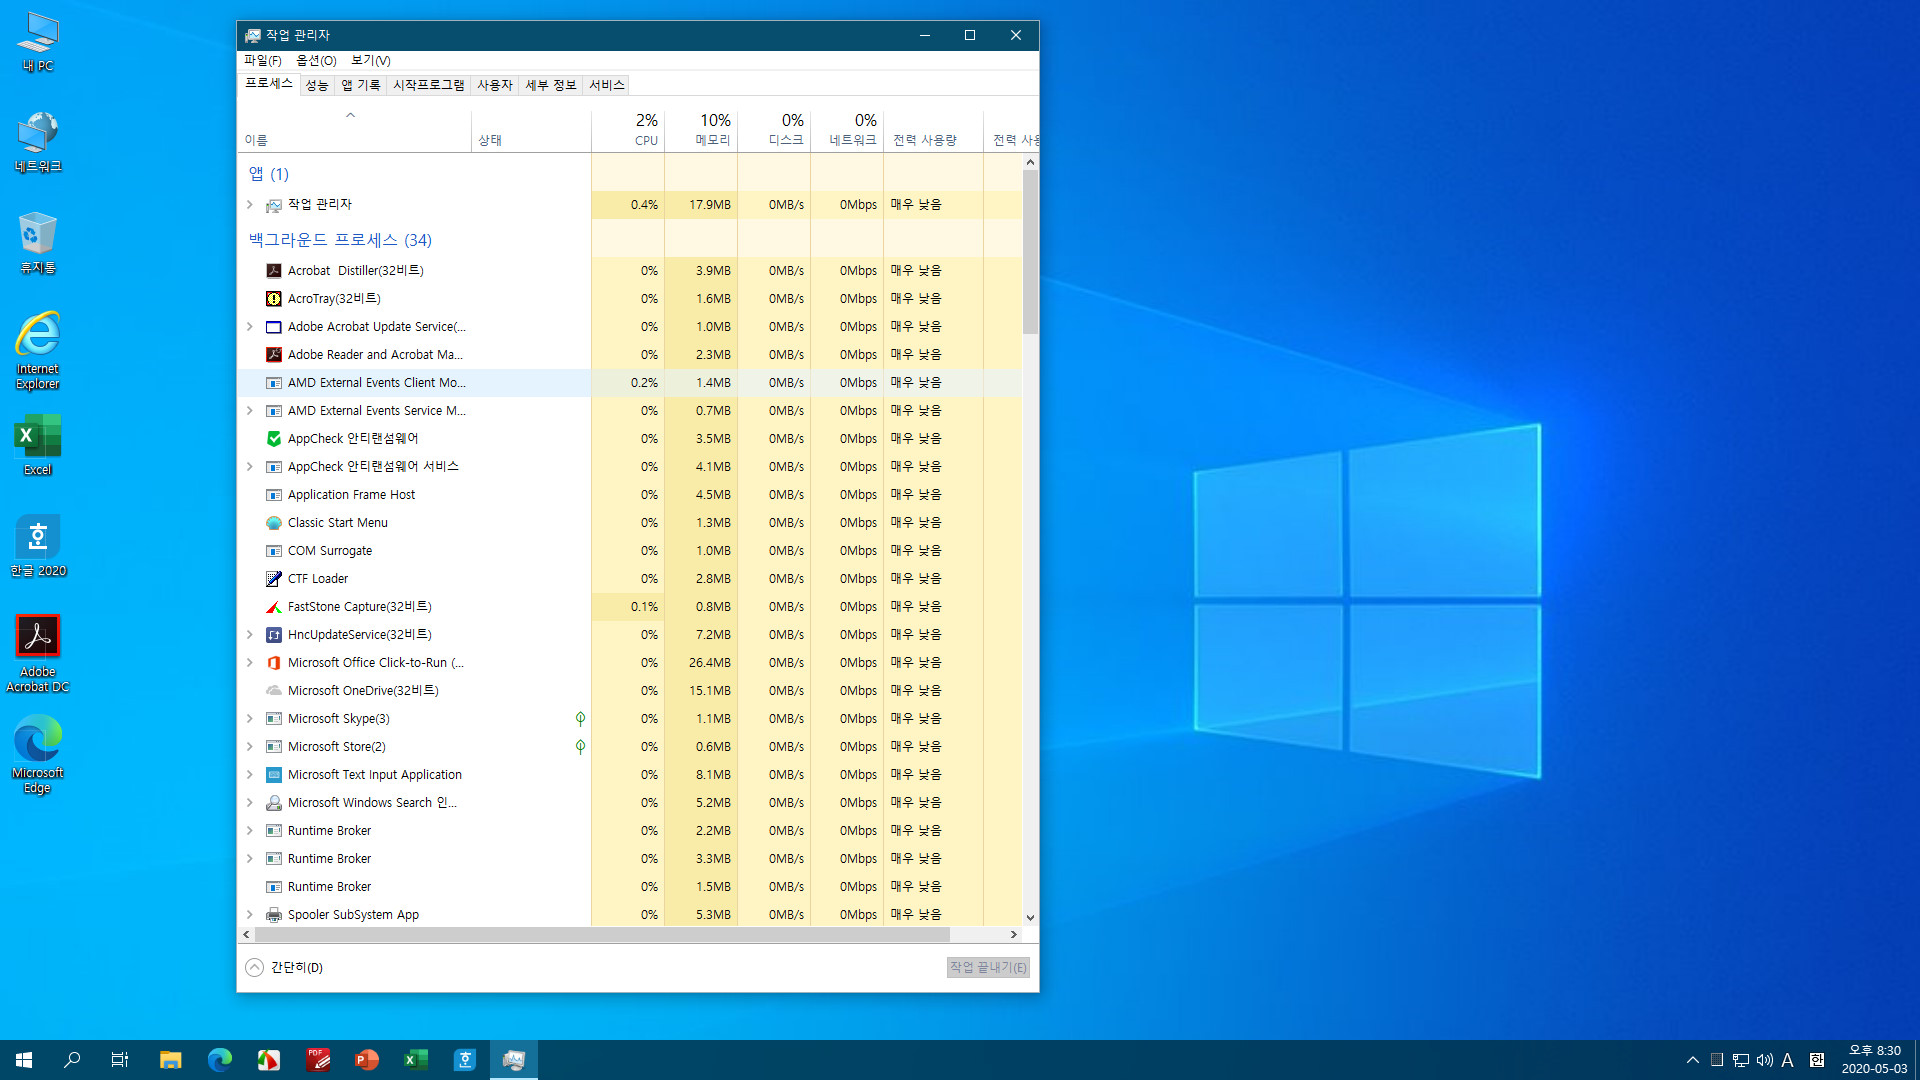
Task: Select the Excel desktop shortcut
Action: coord(38,446)
